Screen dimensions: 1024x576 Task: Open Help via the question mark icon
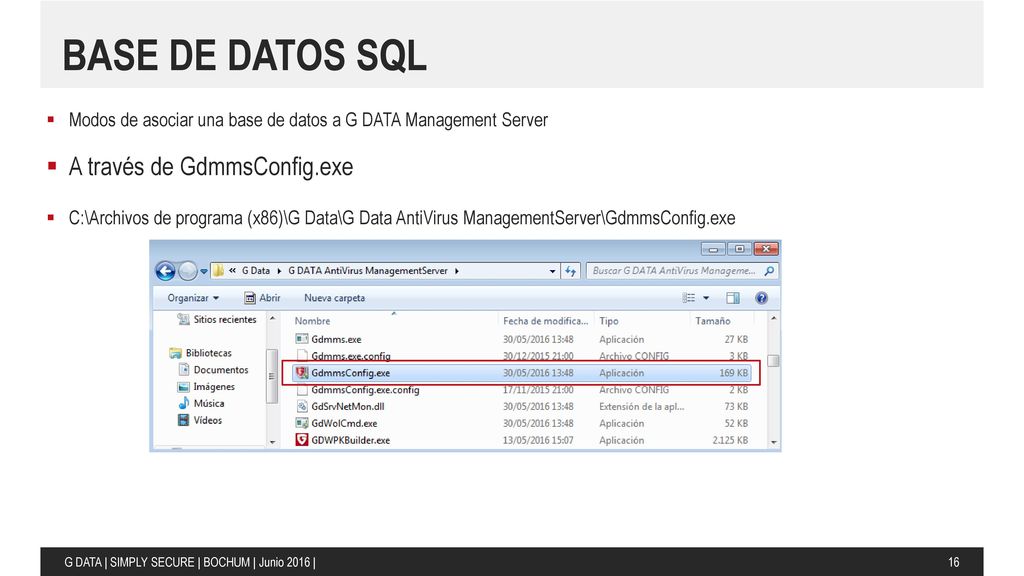pyautogui.click(x=761, y=298)
